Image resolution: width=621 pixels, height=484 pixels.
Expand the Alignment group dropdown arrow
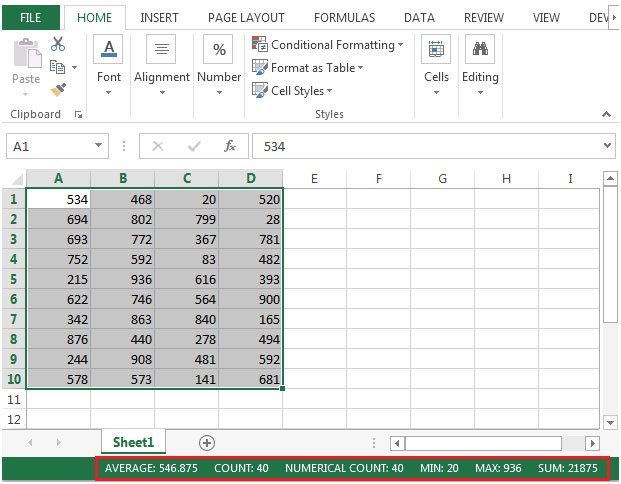162,93
